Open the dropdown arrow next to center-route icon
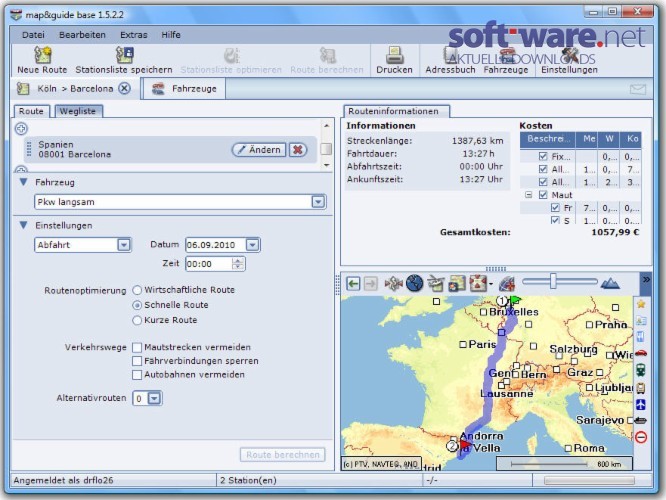 [x=491, y=284]
